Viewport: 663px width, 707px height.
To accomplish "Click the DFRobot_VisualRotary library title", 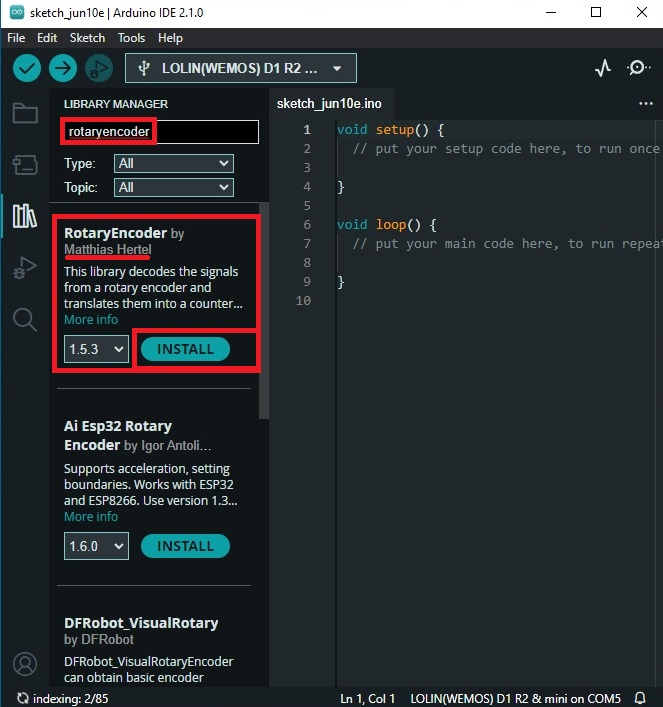I will tap(141, 623).
